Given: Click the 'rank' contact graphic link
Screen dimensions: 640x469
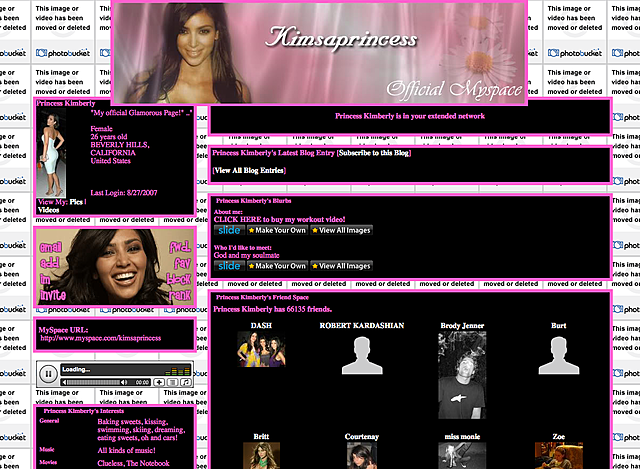Looking at the screenshot, I should [180, 295].
